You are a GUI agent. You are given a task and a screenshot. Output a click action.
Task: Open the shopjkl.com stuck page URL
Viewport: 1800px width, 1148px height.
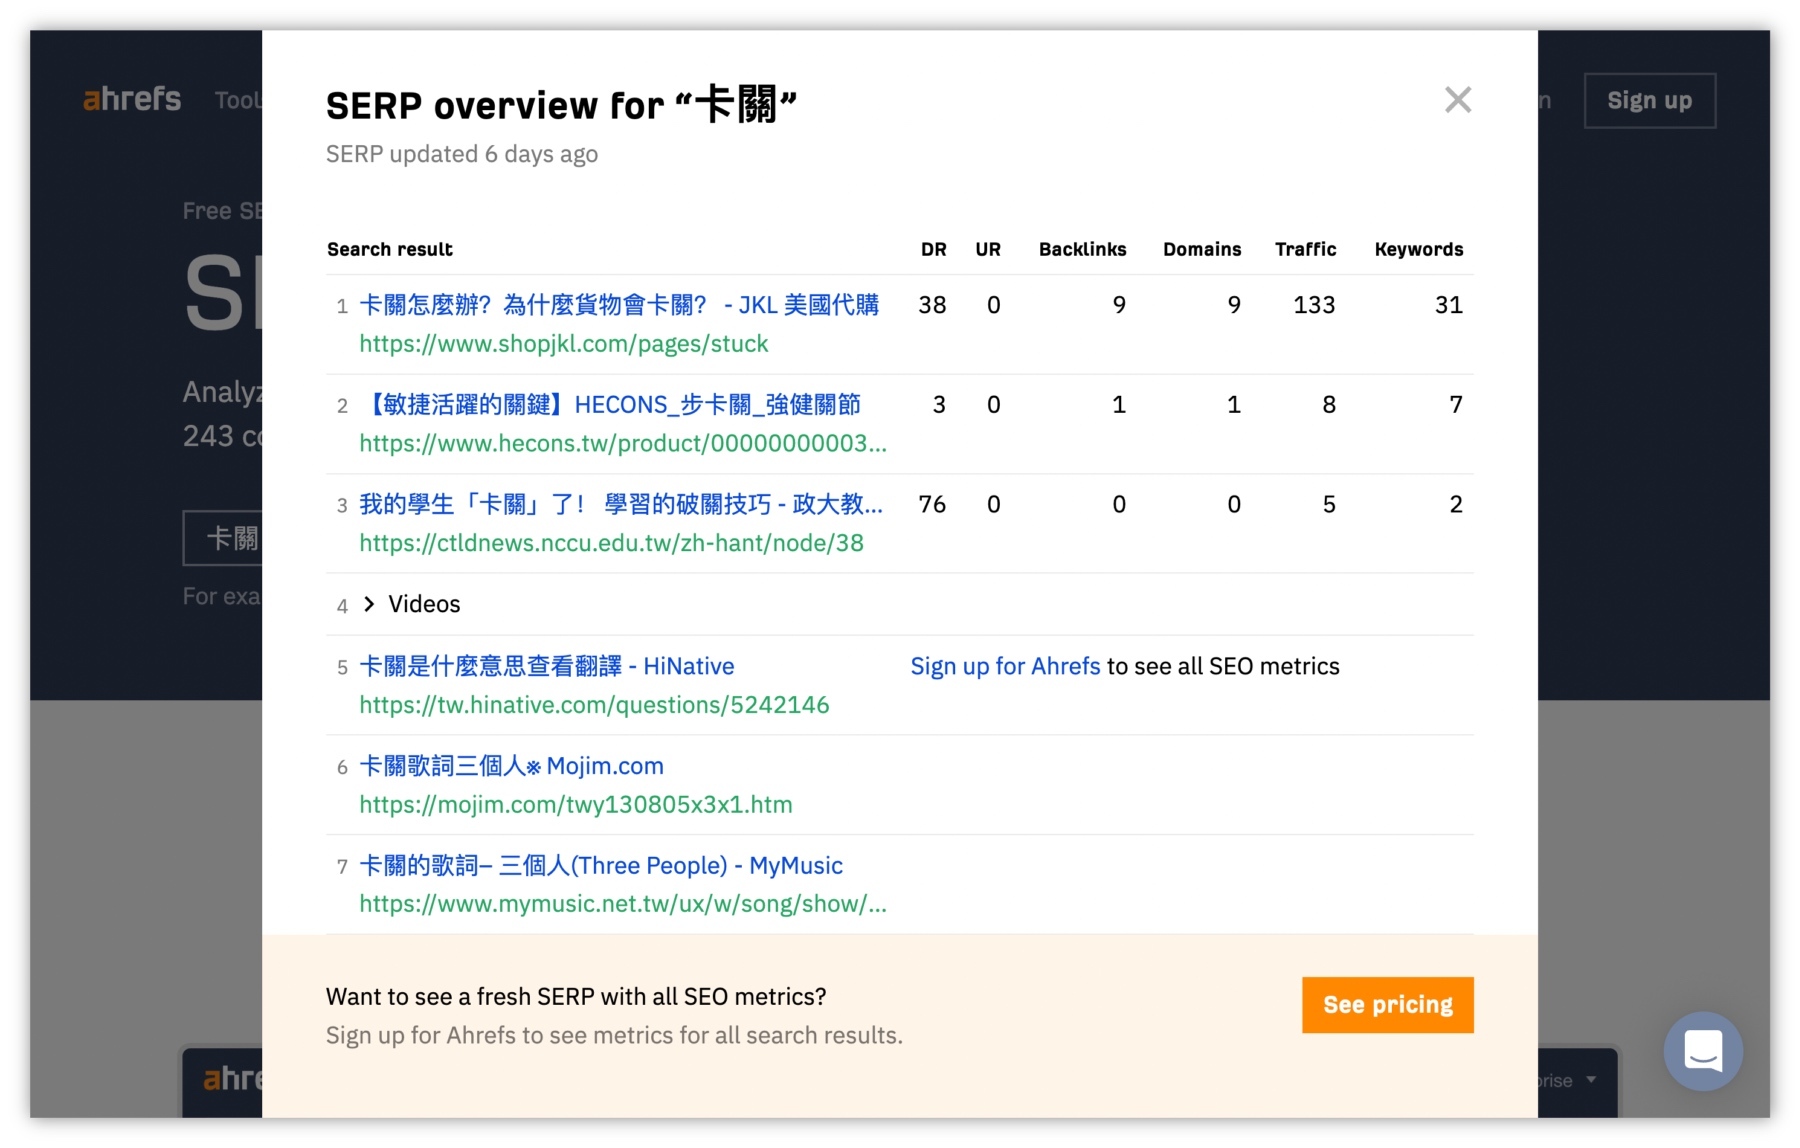click(563, 344)
